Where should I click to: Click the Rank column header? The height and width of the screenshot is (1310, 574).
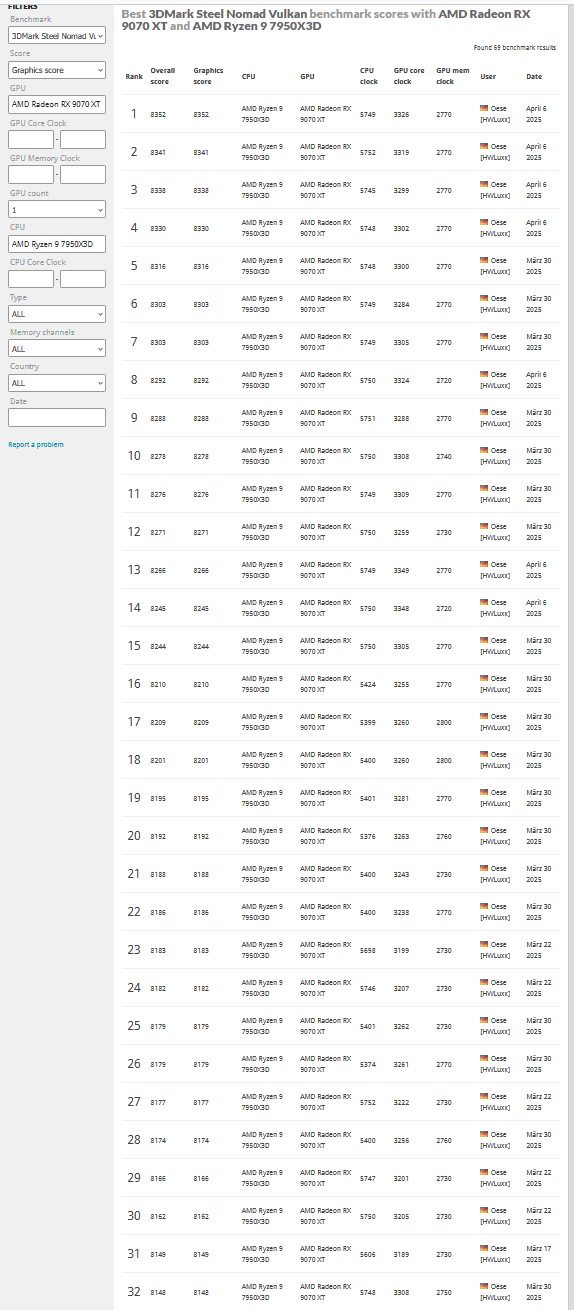(x=134, y=76)
